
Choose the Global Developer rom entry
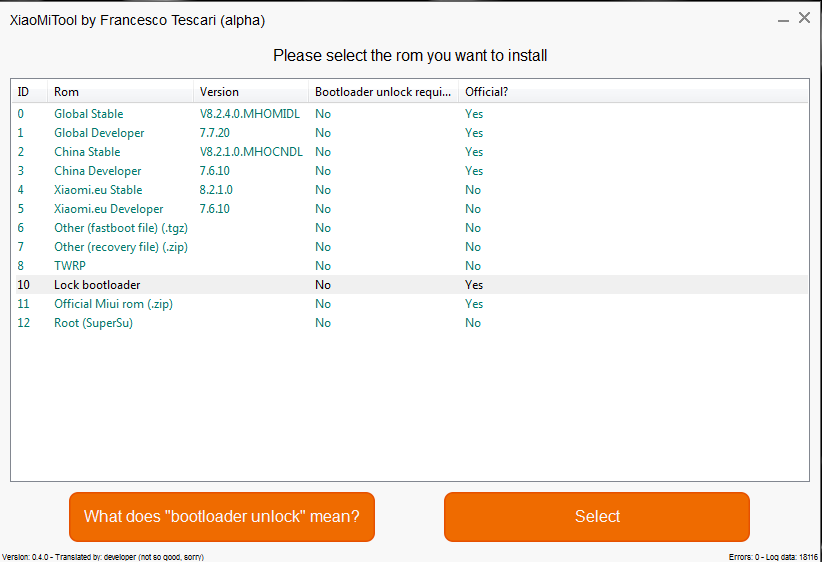pos(99,133)
